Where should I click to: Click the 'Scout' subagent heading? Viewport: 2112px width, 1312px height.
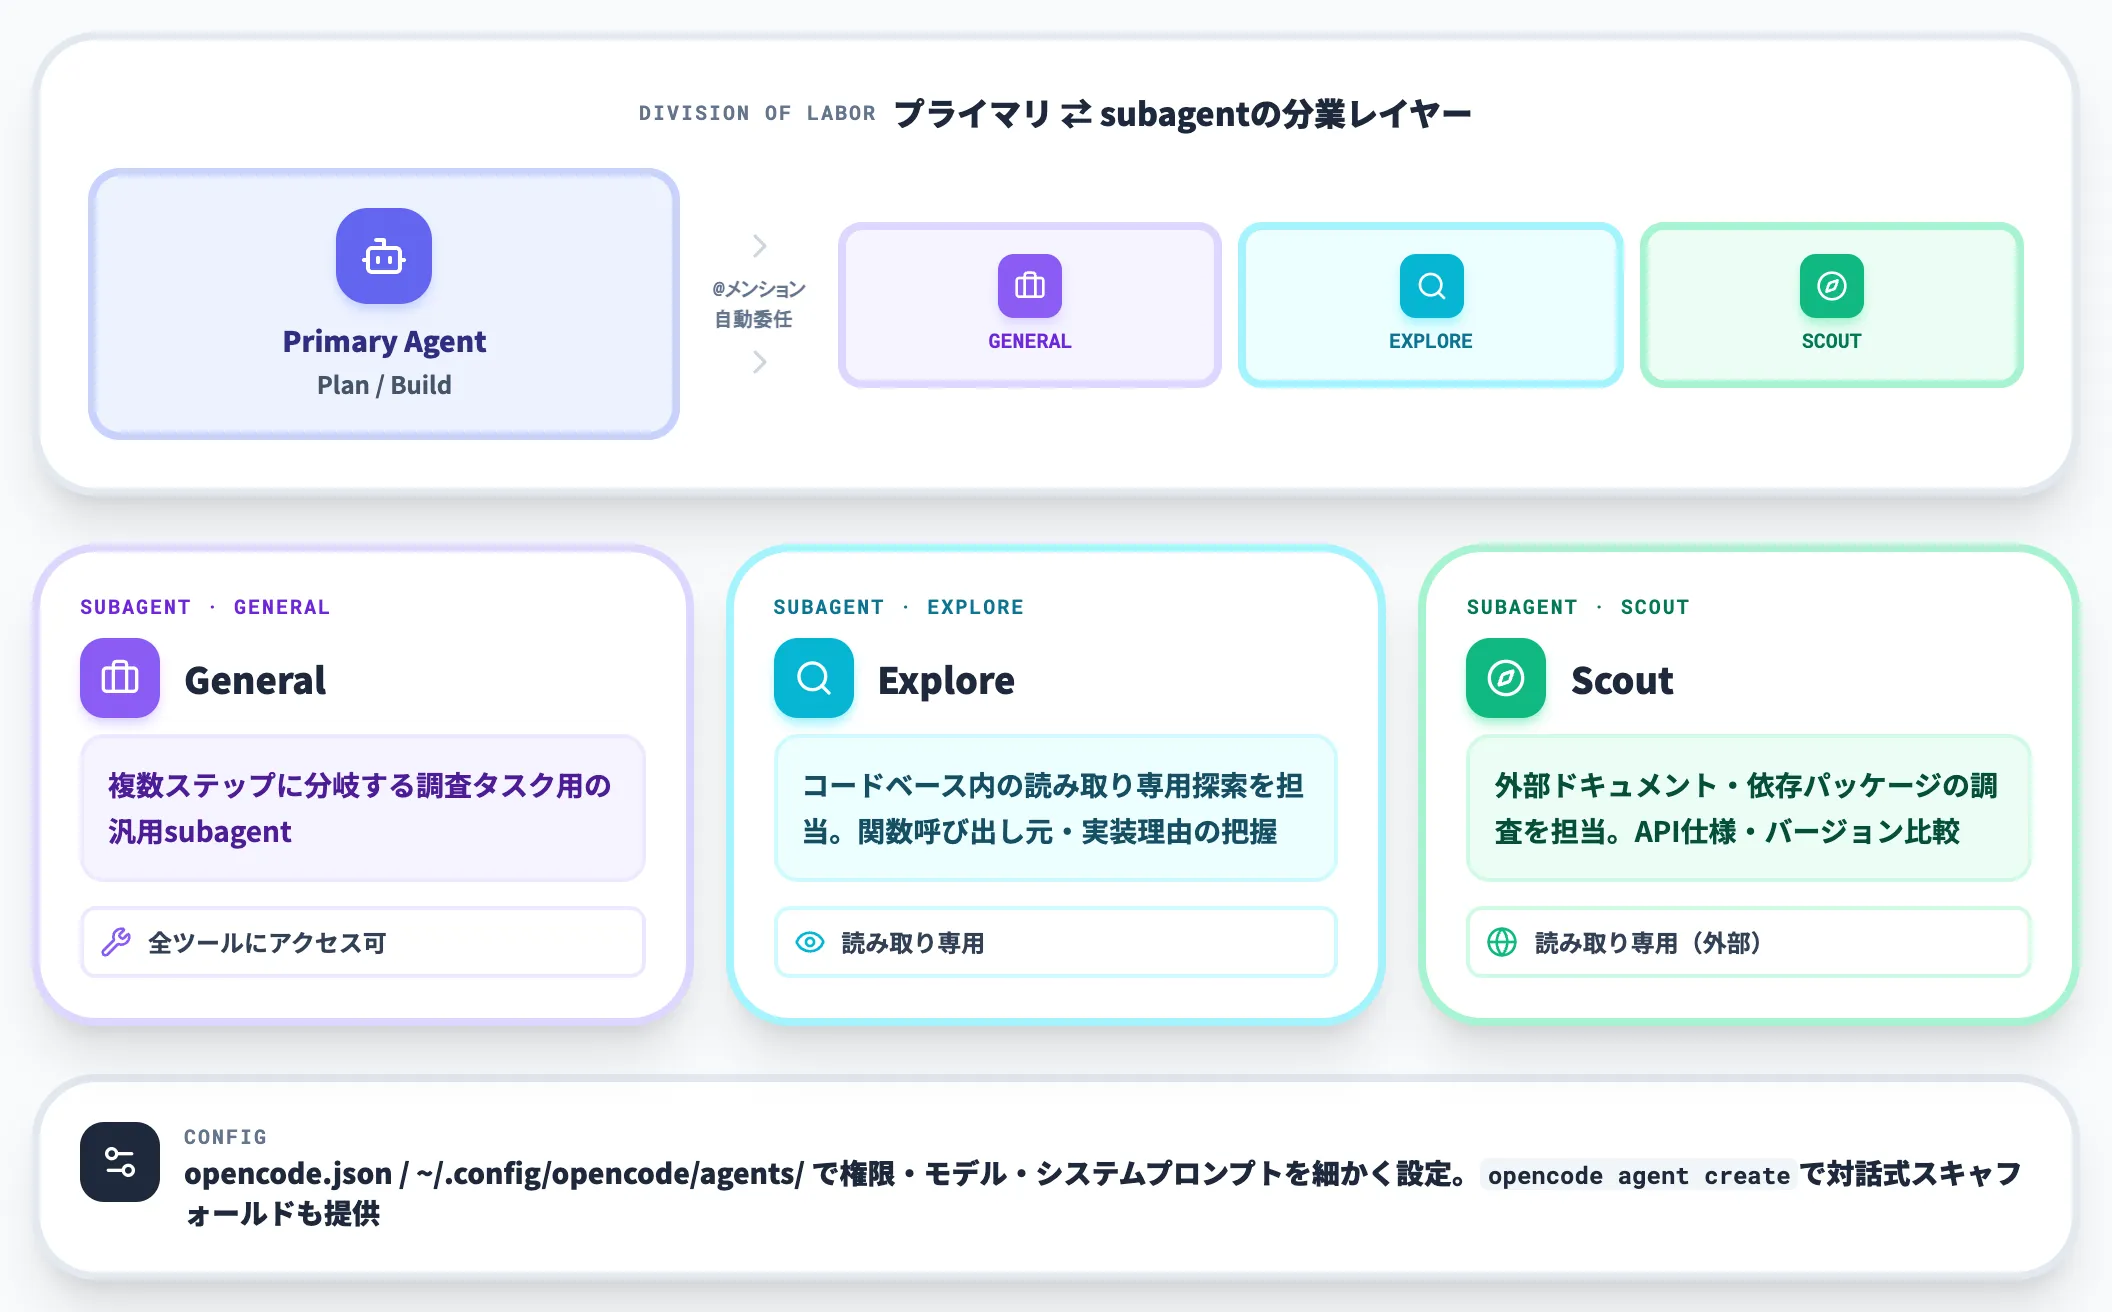click(x=1622, y=680)
